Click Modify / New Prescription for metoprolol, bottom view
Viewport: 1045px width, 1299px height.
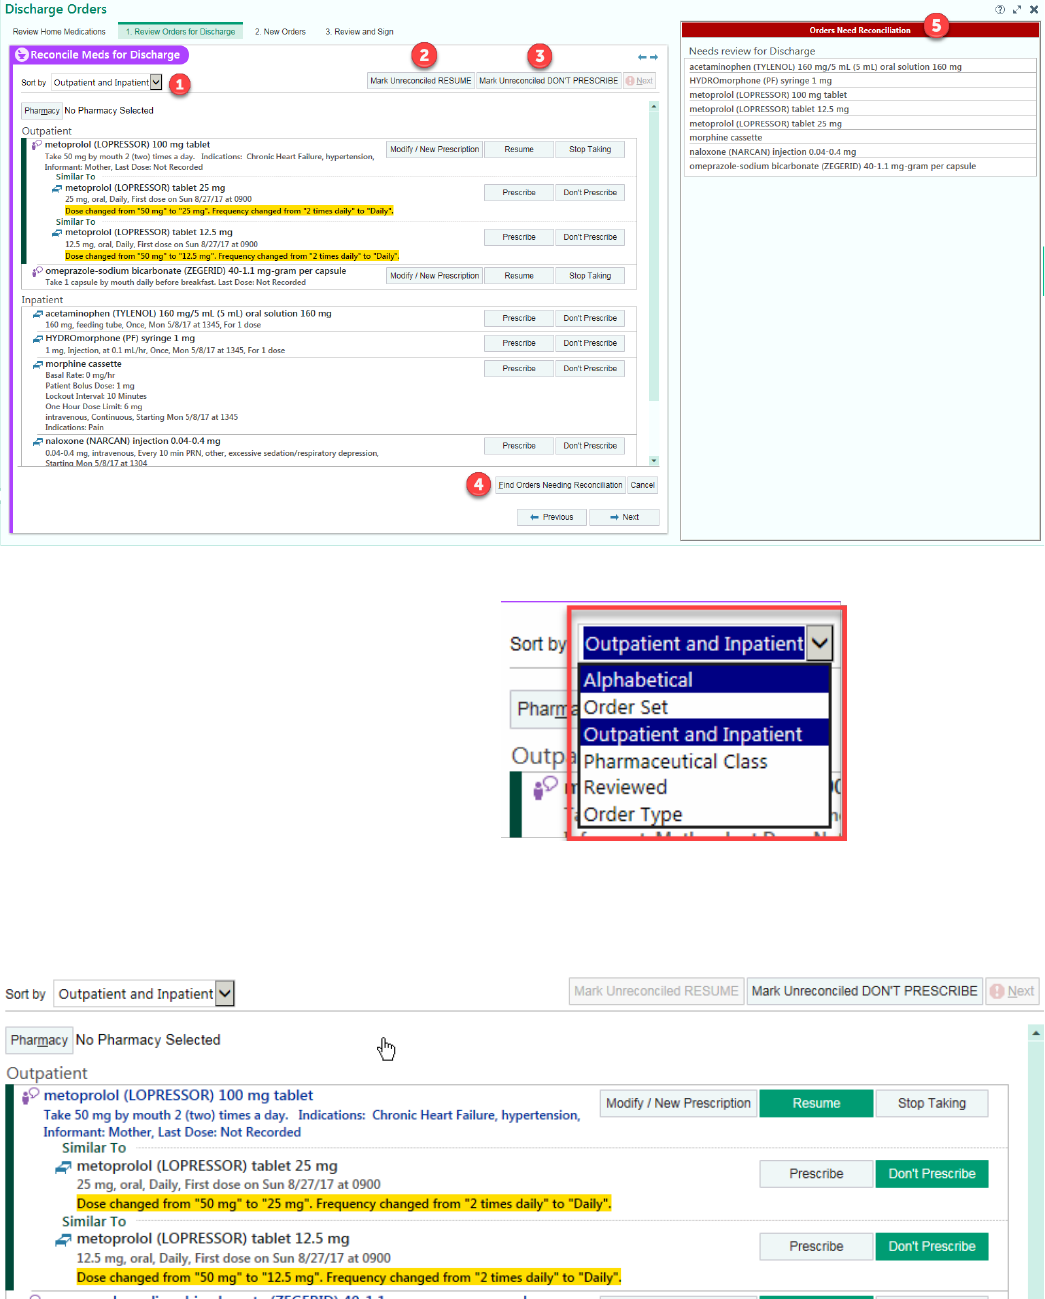[678, 1103]
